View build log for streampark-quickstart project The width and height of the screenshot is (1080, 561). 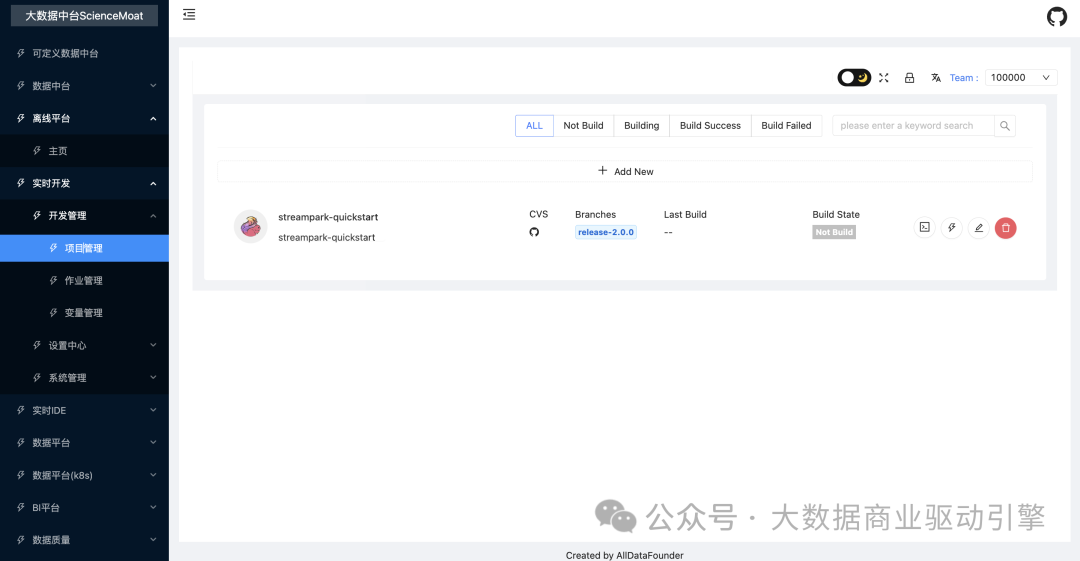click(x=925, y=228)
